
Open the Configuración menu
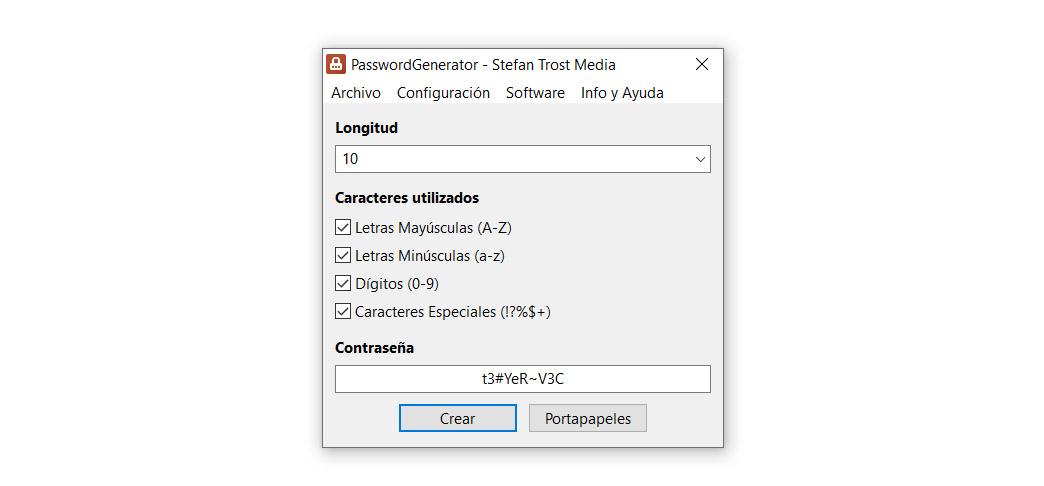pos(443,92)
